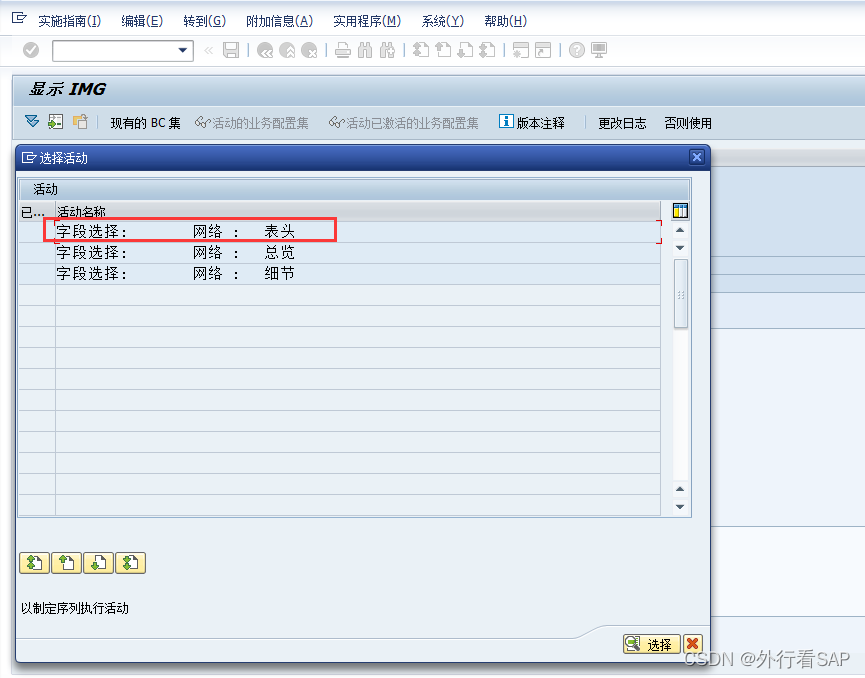Open the 实施指南(I) menu
This screenshot has height=678, width=865.
(x=70, y=21)
